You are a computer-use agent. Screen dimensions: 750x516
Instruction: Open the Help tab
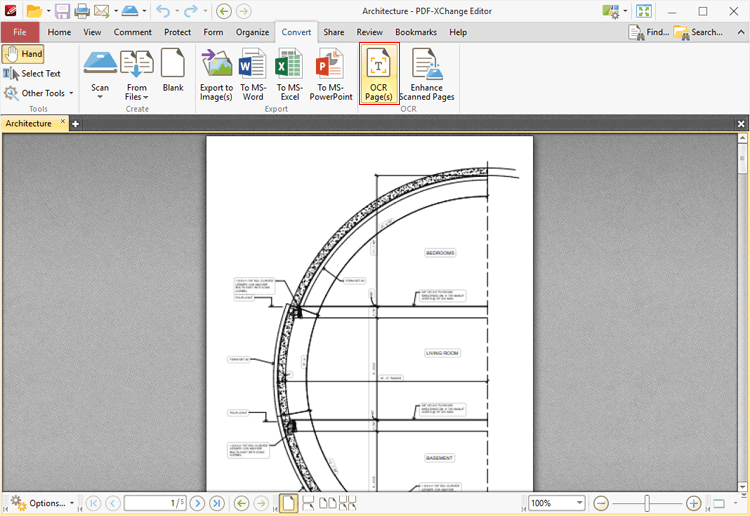[458, 32]
